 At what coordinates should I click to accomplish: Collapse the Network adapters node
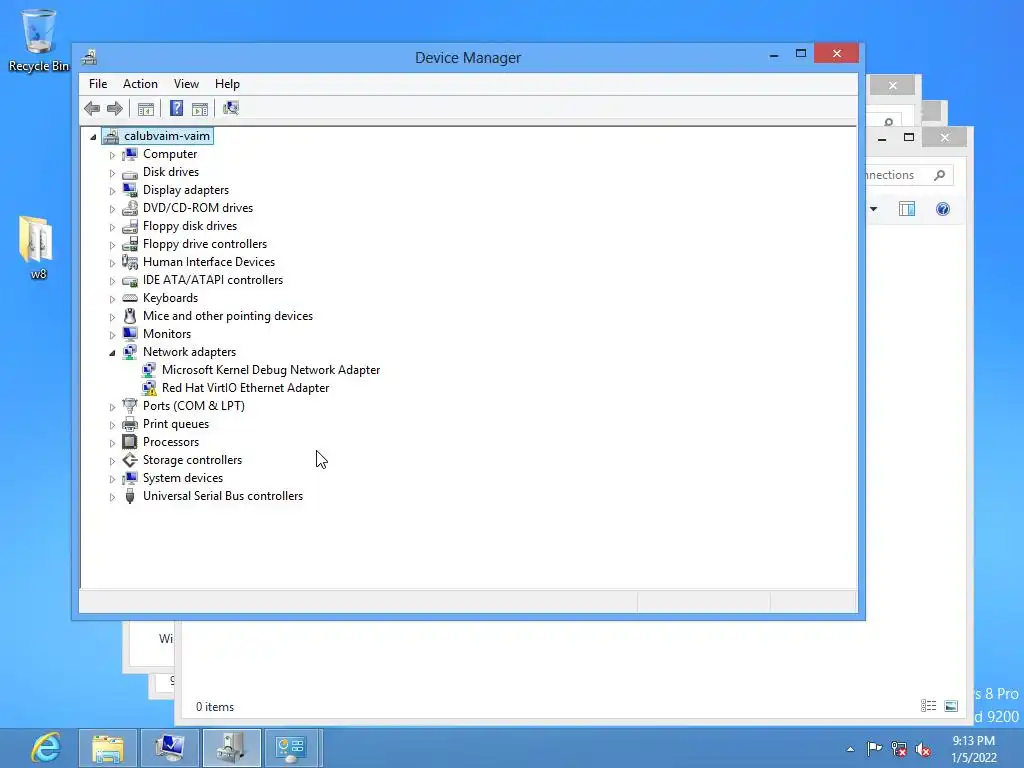pyautogui.click(x=112, y=353)
